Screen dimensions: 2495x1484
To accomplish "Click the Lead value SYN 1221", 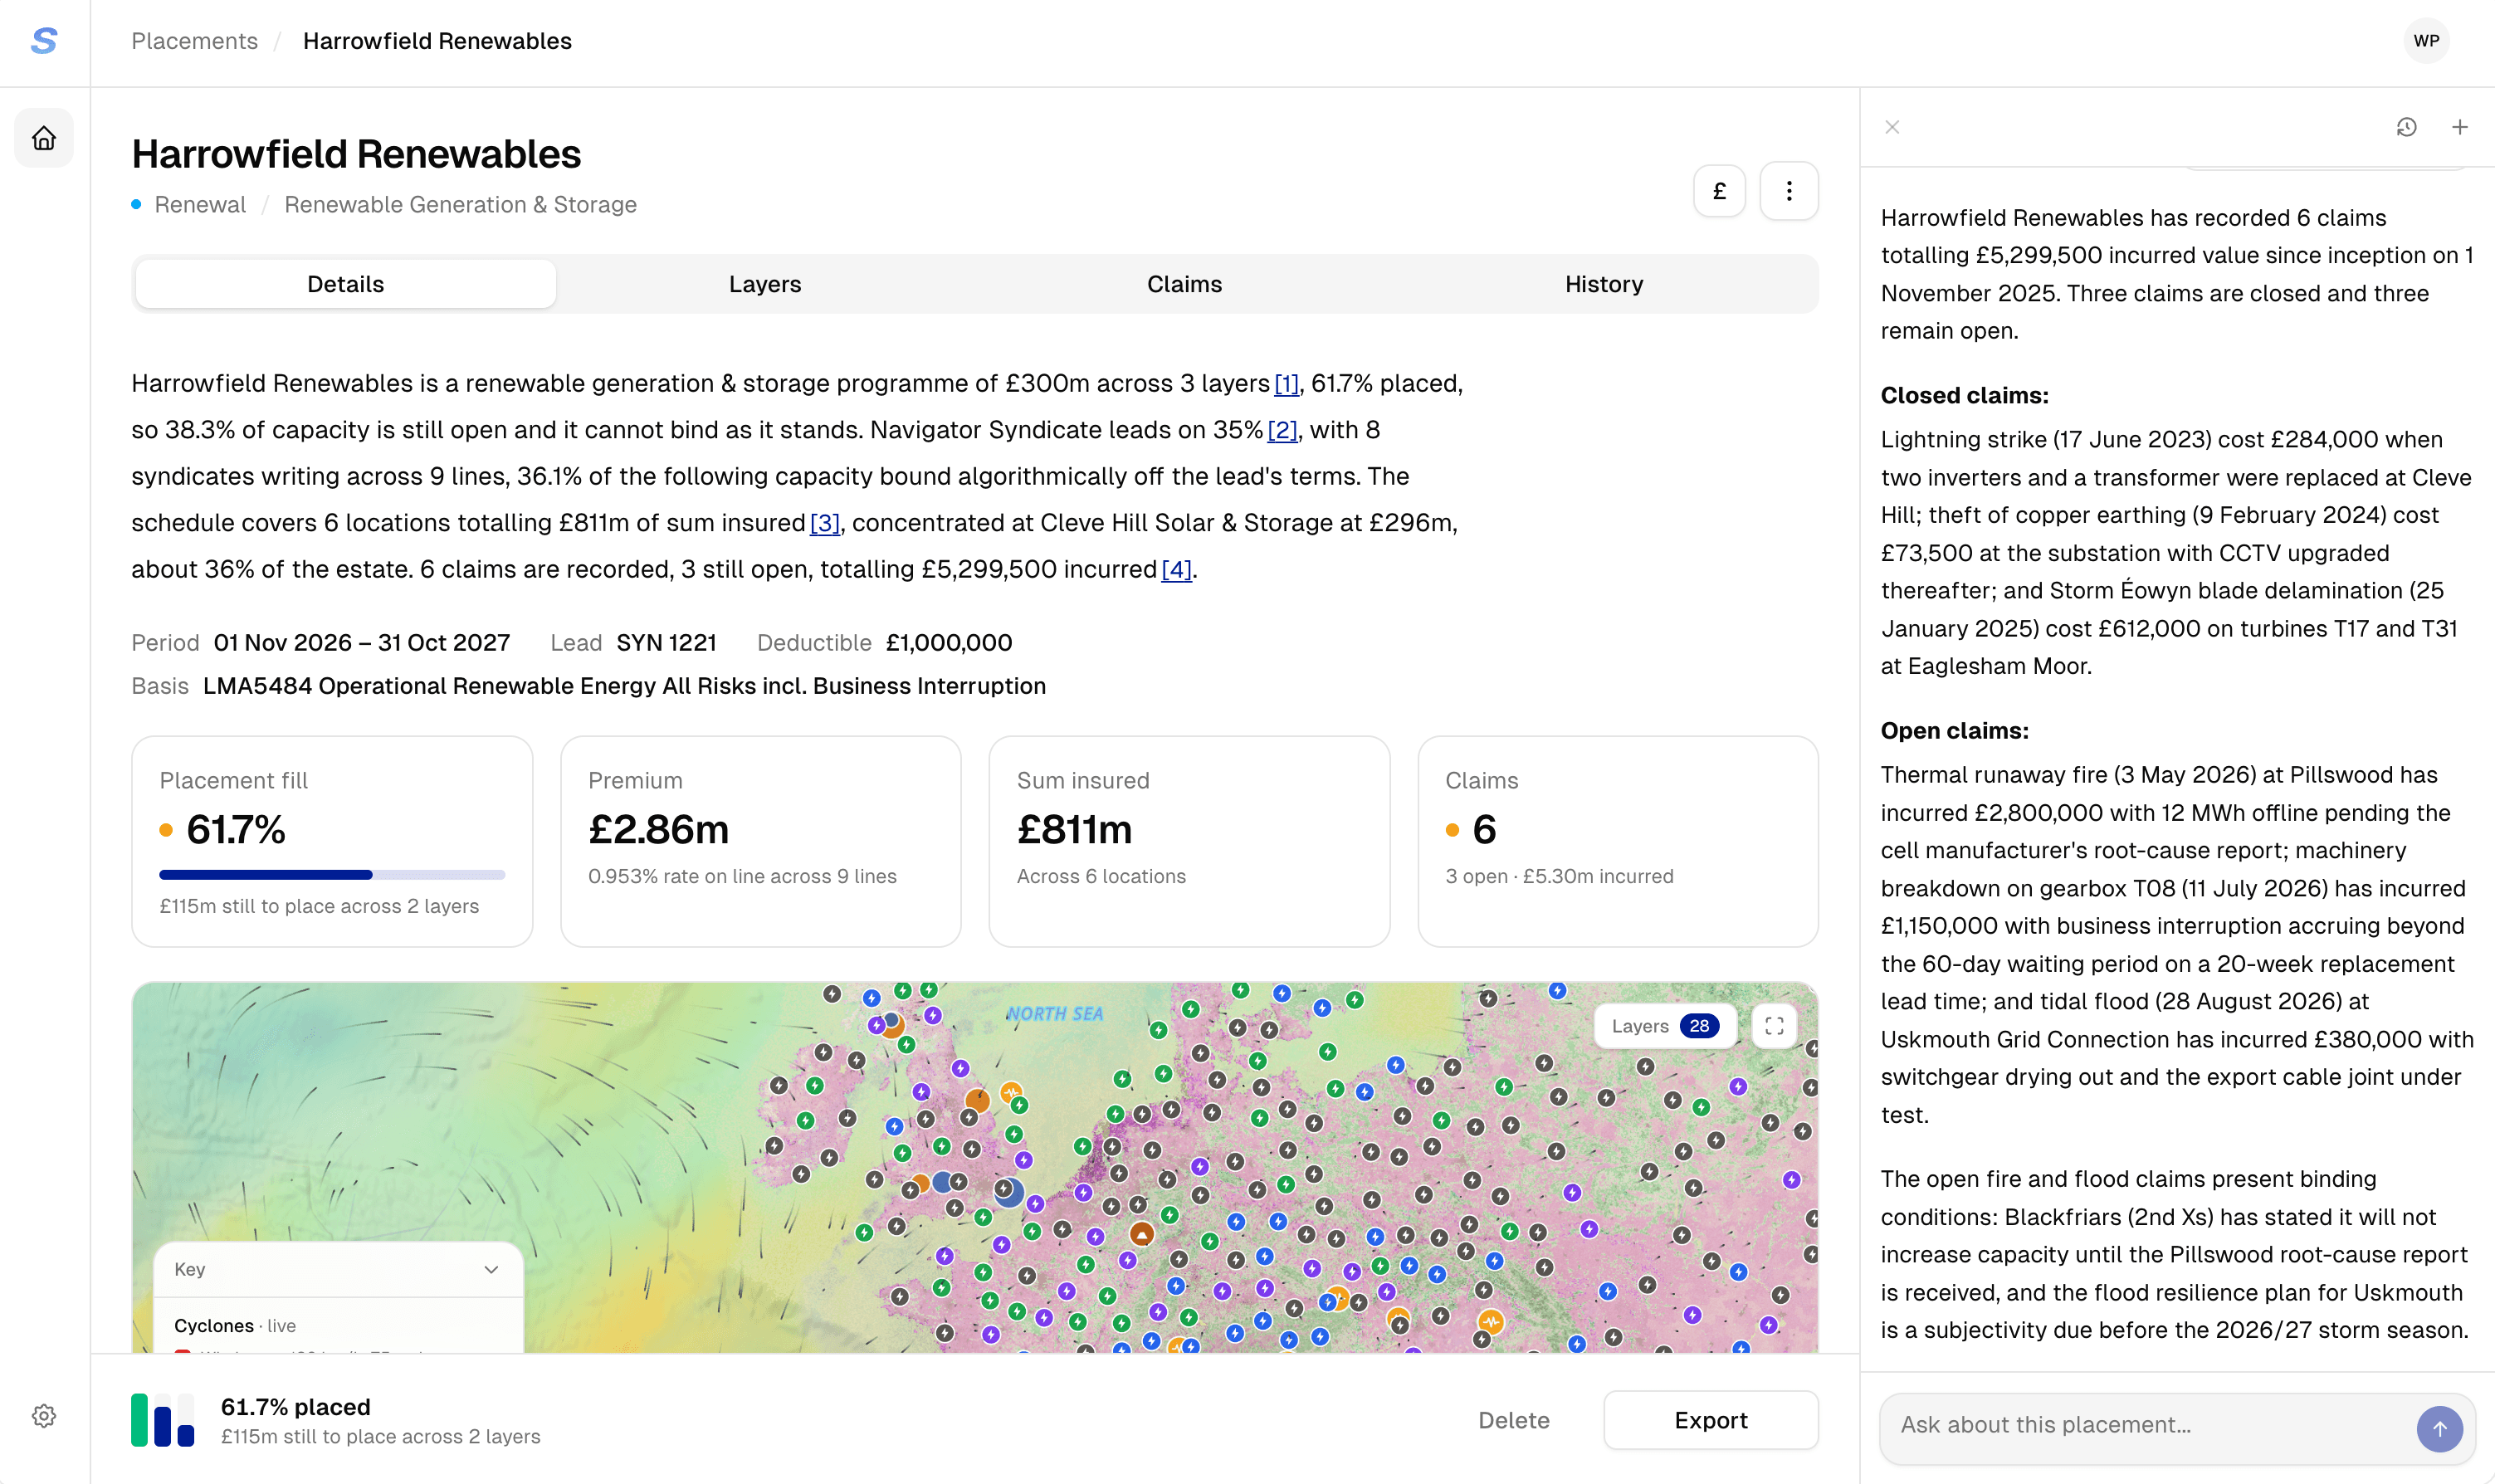I will (x=666, y=642).
